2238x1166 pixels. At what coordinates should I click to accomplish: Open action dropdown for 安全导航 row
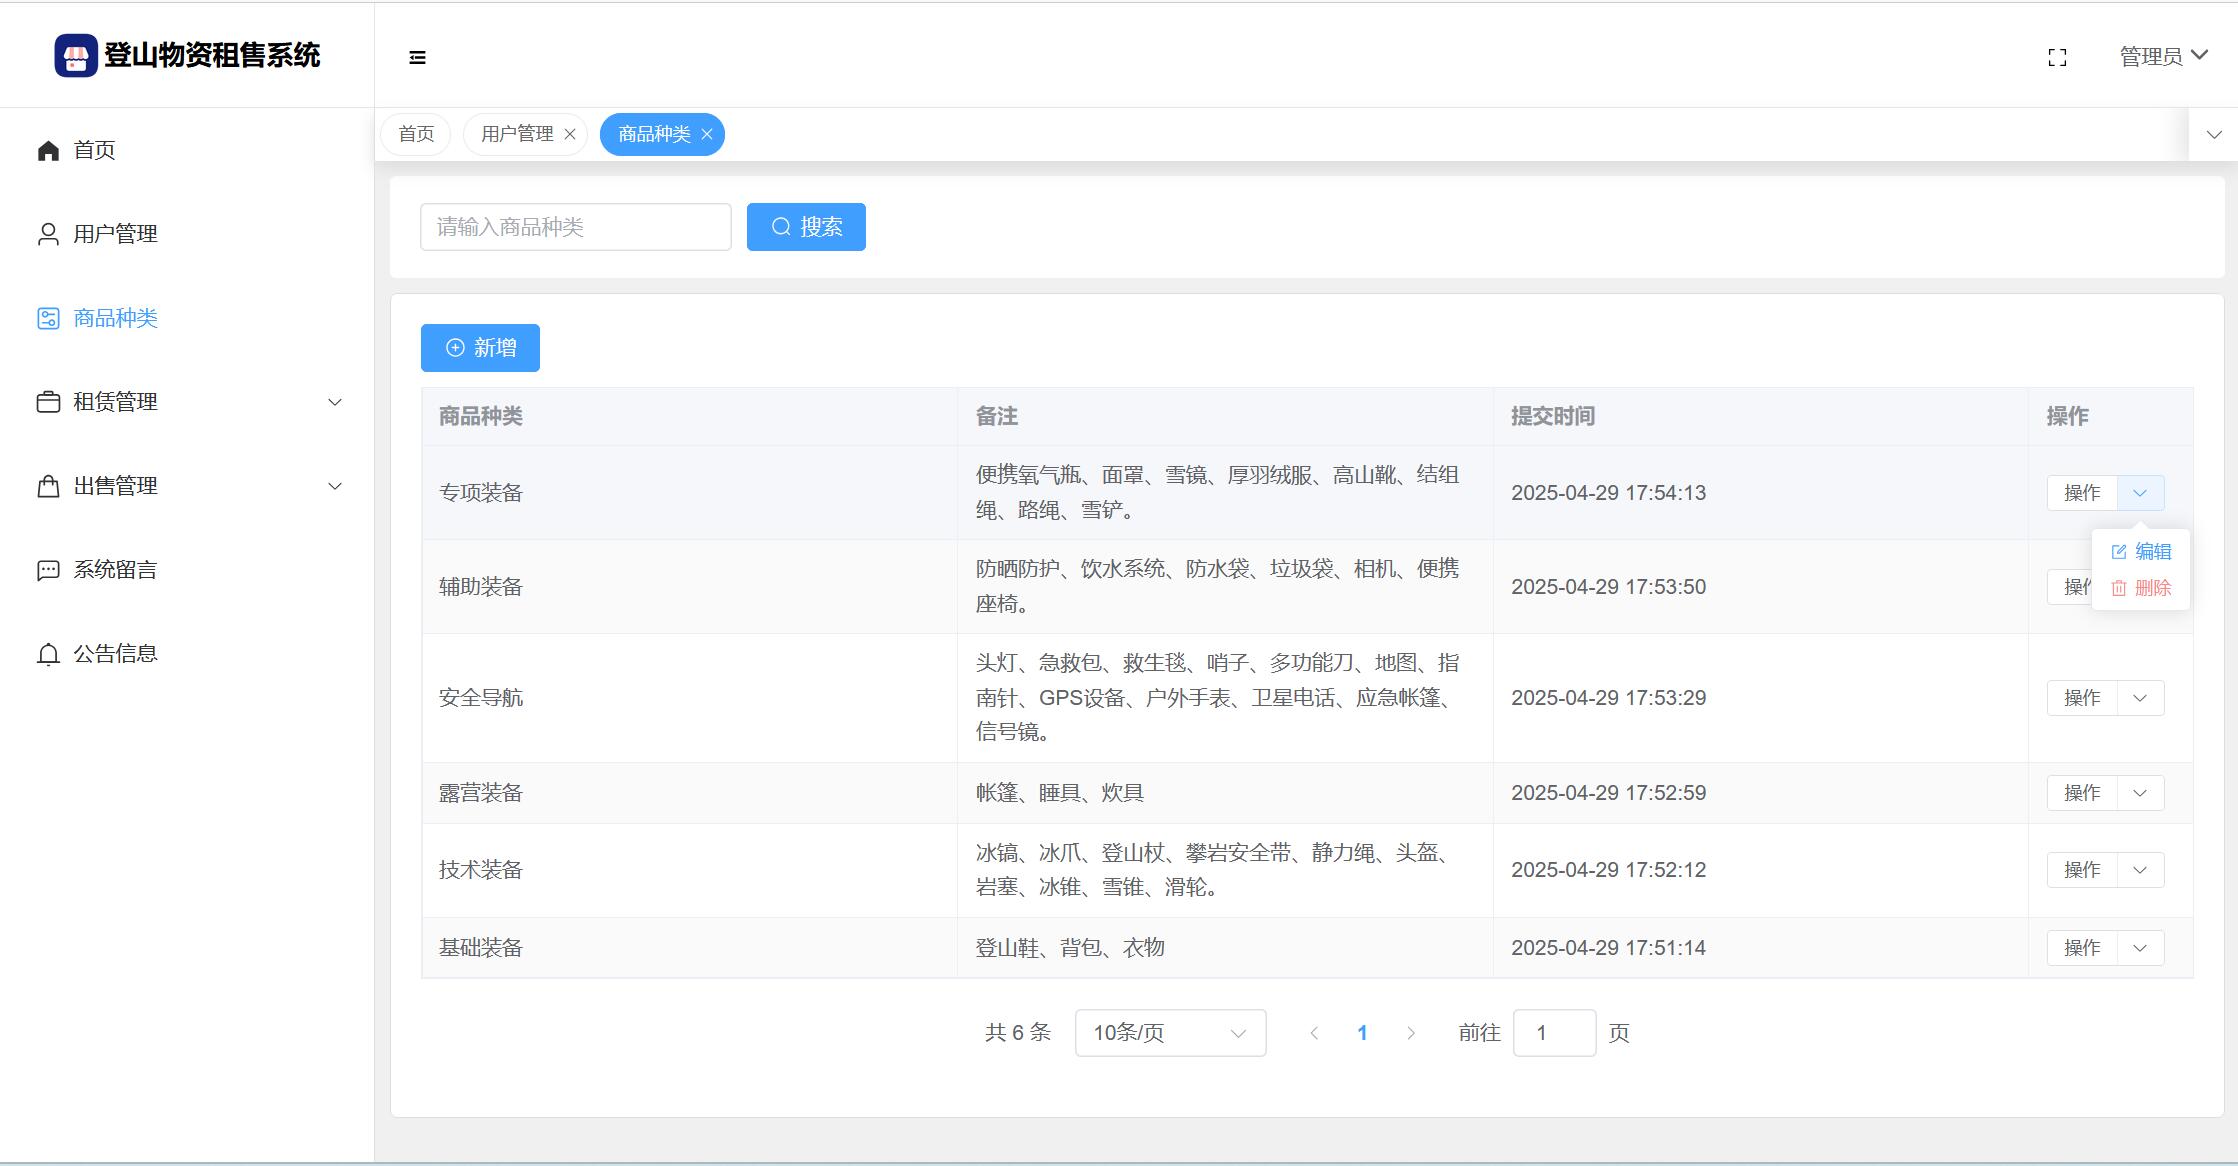coord(2140,698)
